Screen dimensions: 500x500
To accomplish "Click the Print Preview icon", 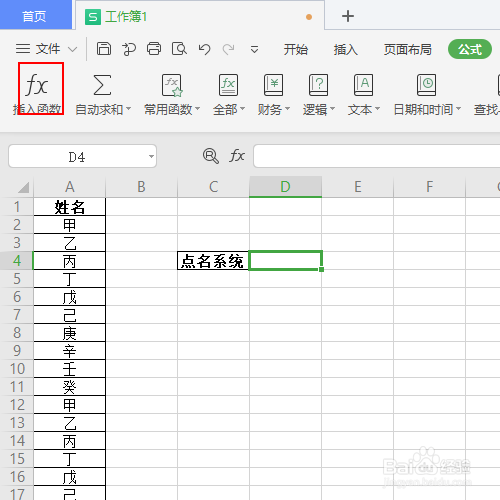I will coord(179,49).
